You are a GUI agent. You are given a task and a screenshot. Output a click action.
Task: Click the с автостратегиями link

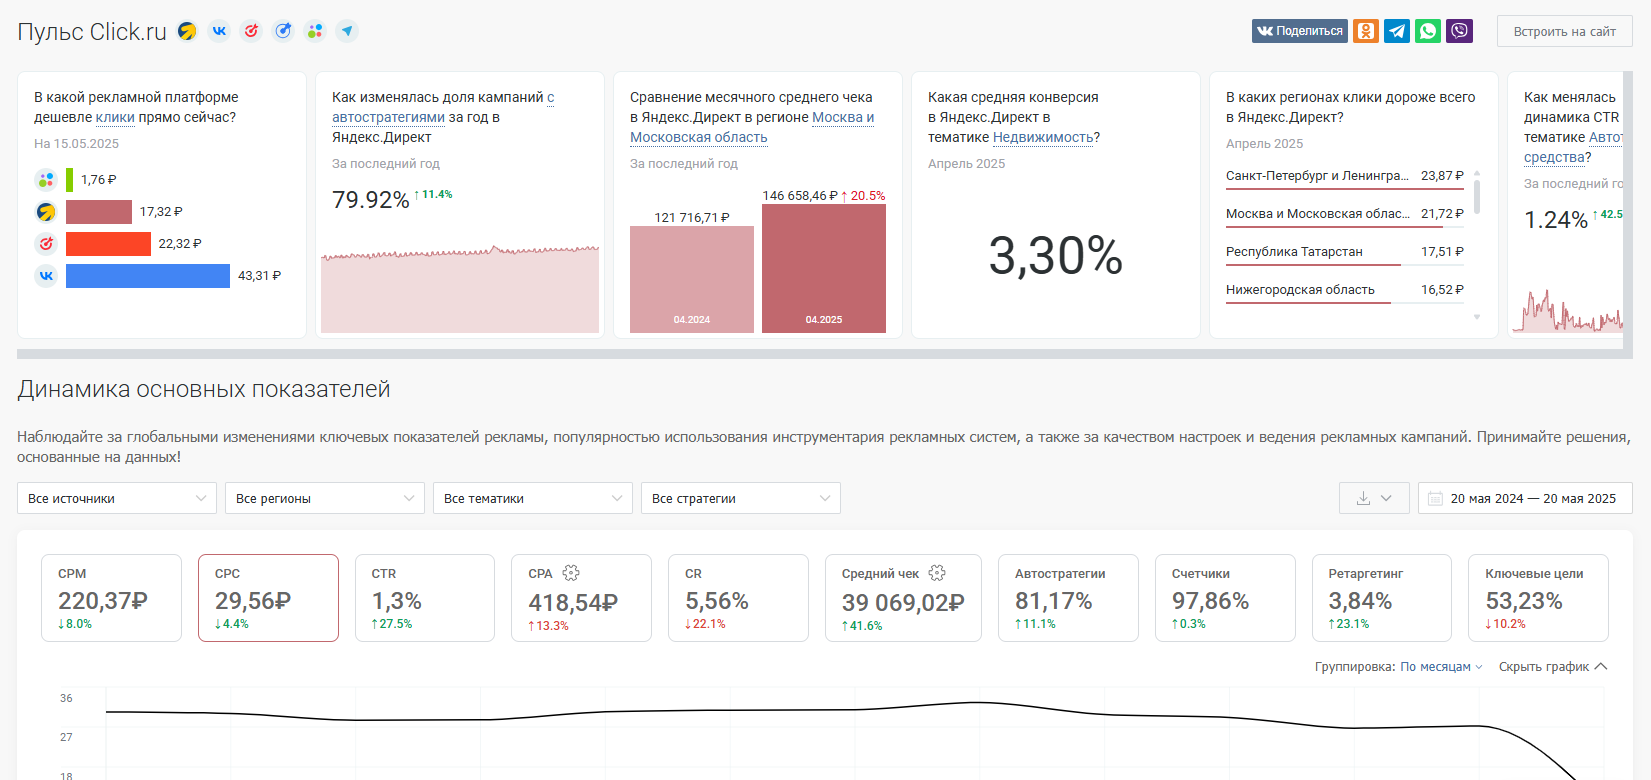click(x=388, y=117)
